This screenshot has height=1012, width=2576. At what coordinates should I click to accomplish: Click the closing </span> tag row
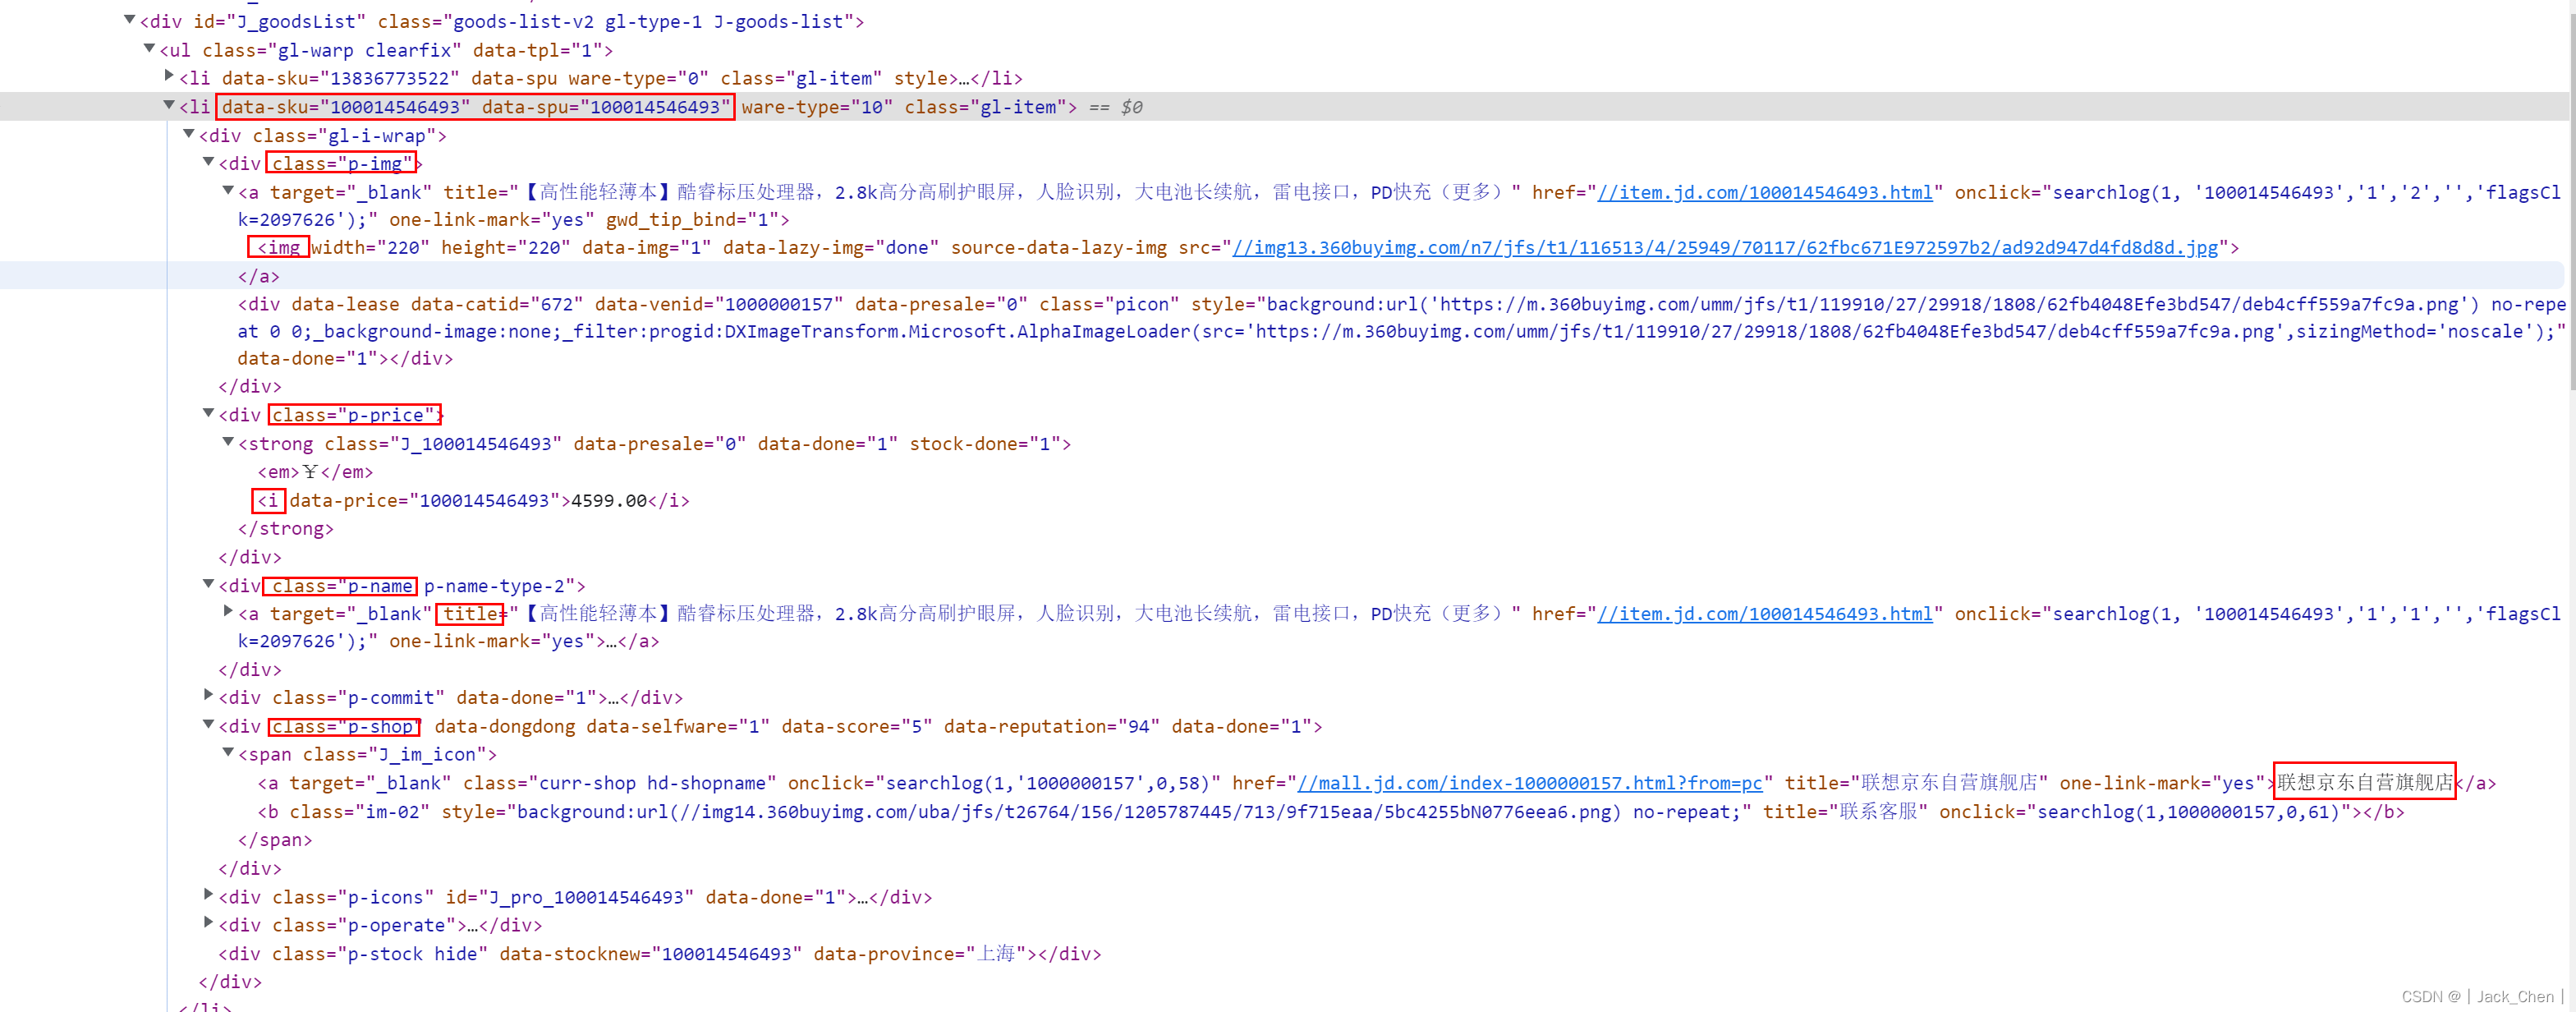tap(275, 840)
